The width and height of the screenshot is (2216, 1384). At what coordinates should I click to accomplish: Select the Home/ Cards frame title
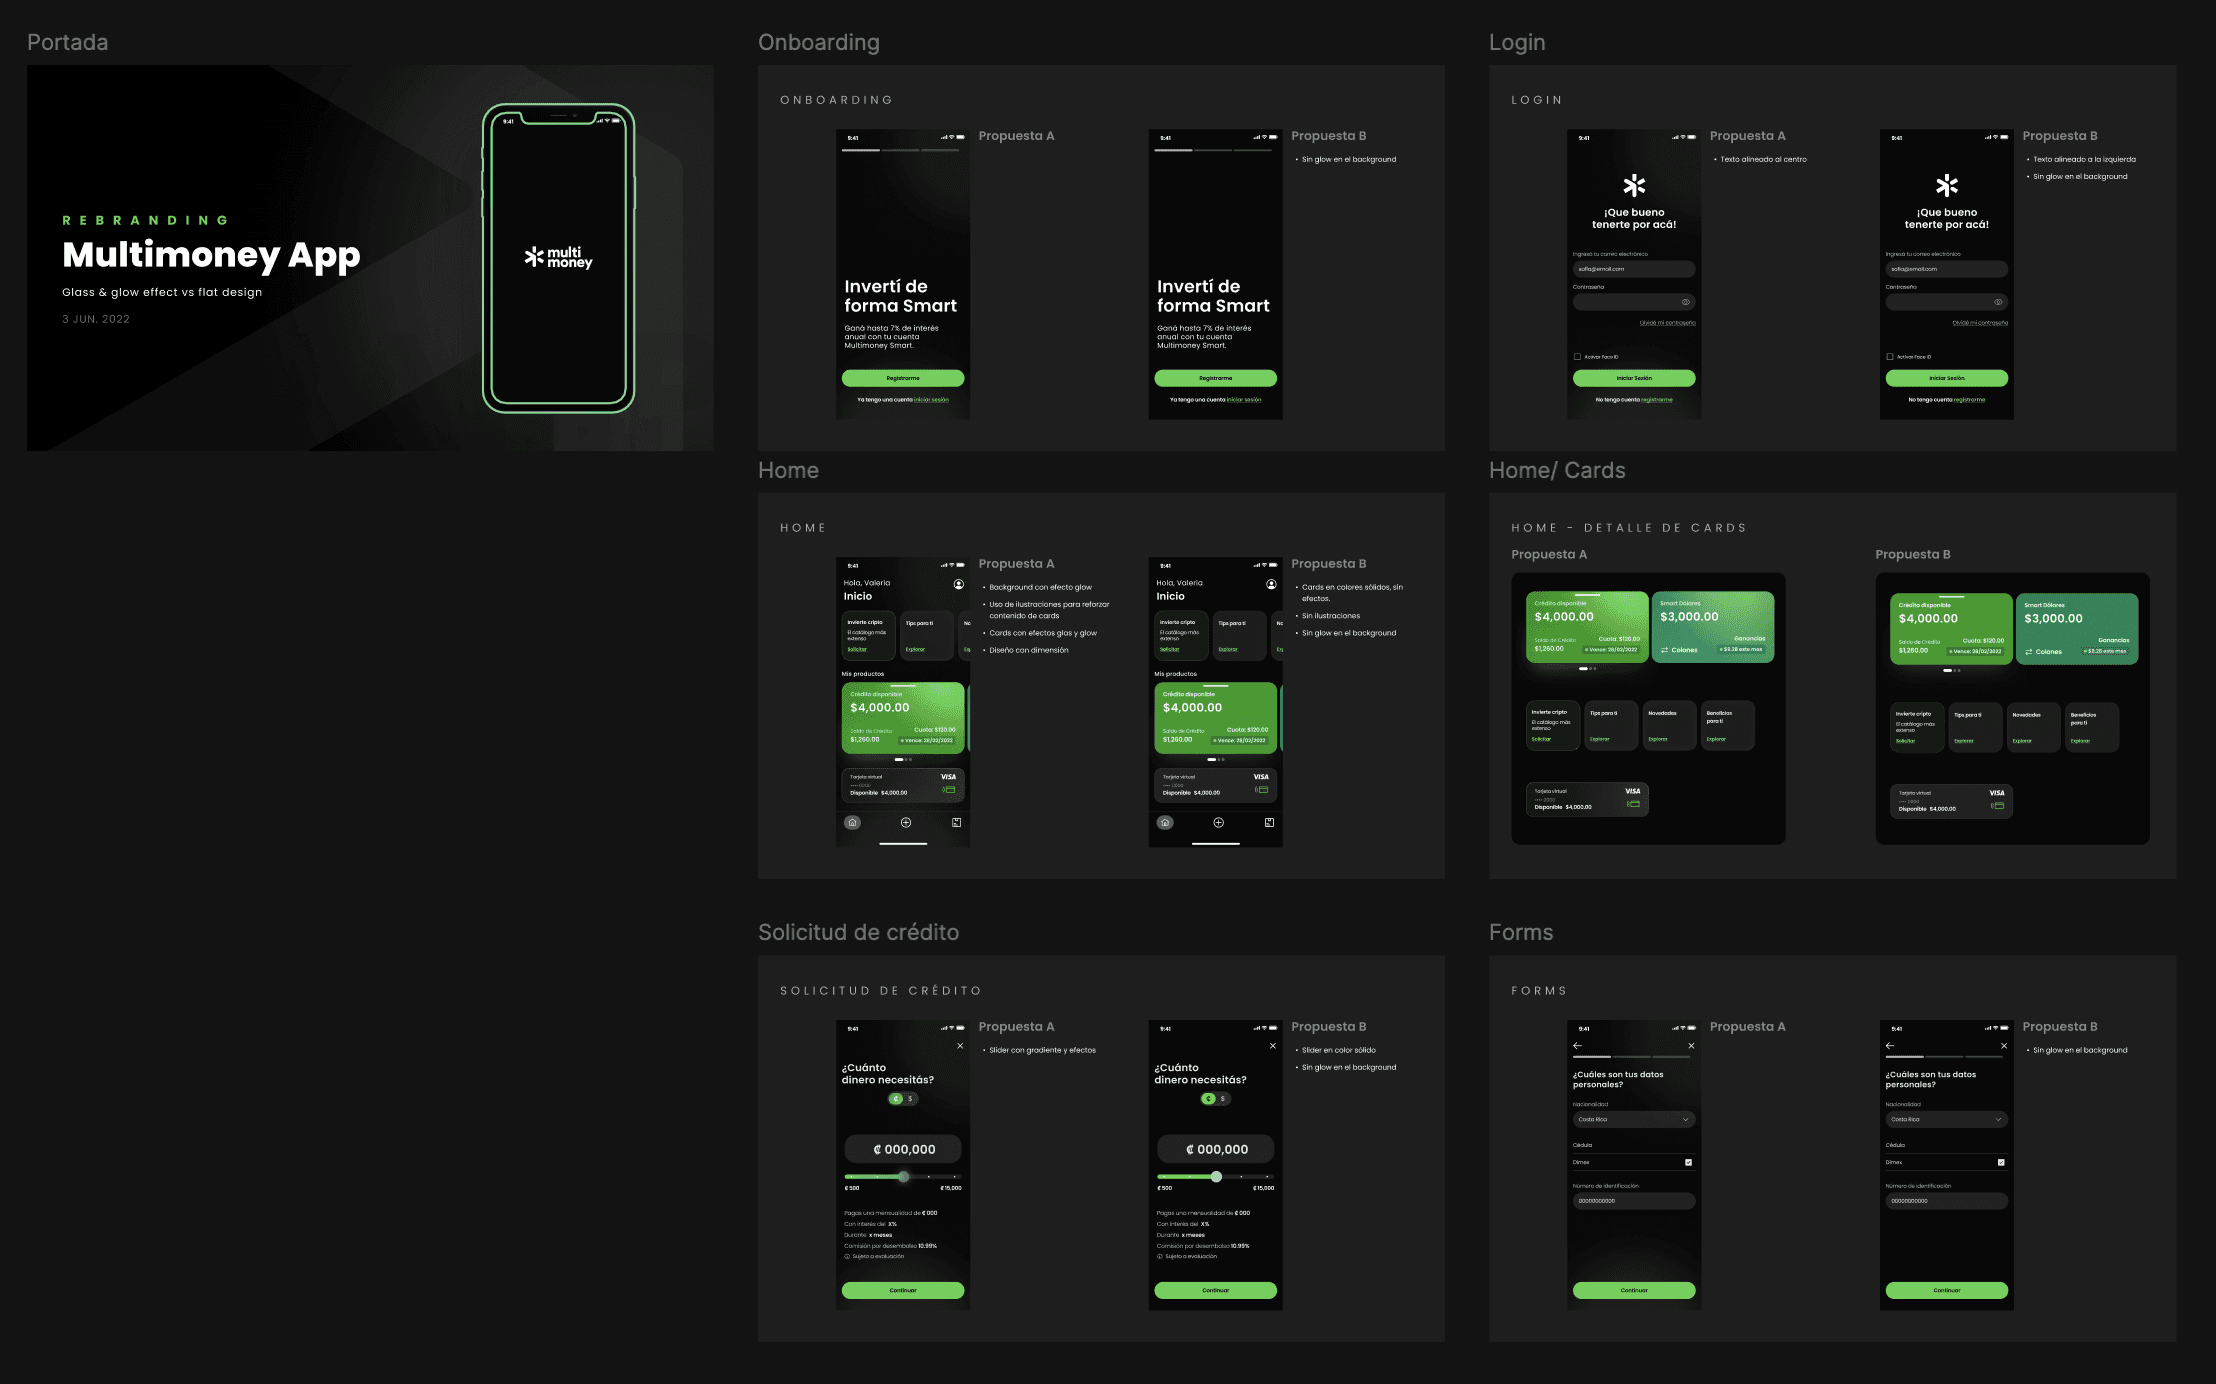(x=1556, y=470)
